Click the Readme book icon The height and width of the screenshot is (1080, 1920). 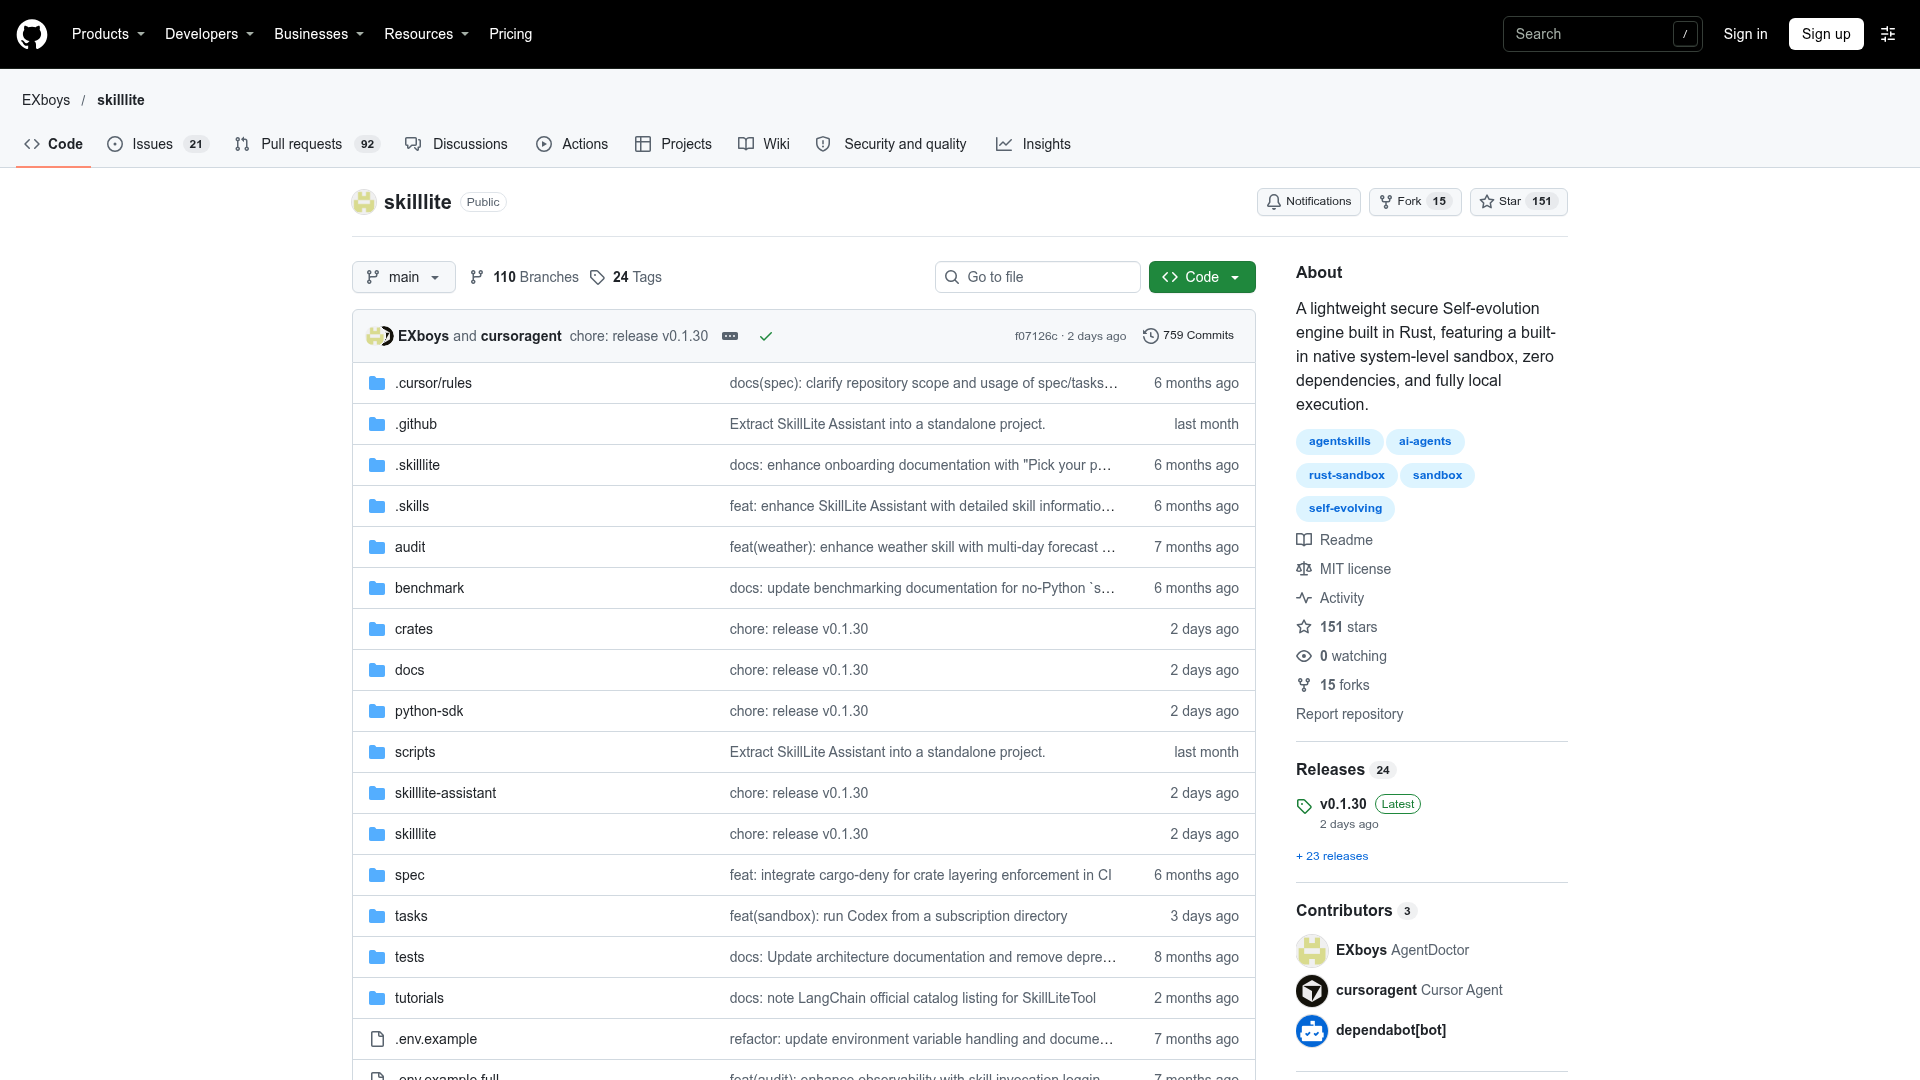[1304, 540]
